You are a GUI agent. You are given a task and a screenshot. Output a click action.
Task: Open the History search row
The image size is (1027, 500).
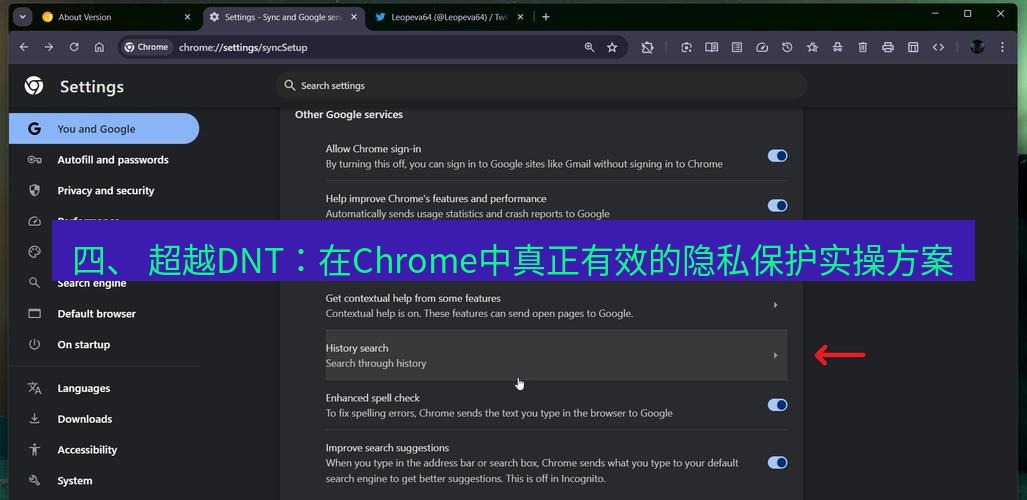click(x=556, y=355)
